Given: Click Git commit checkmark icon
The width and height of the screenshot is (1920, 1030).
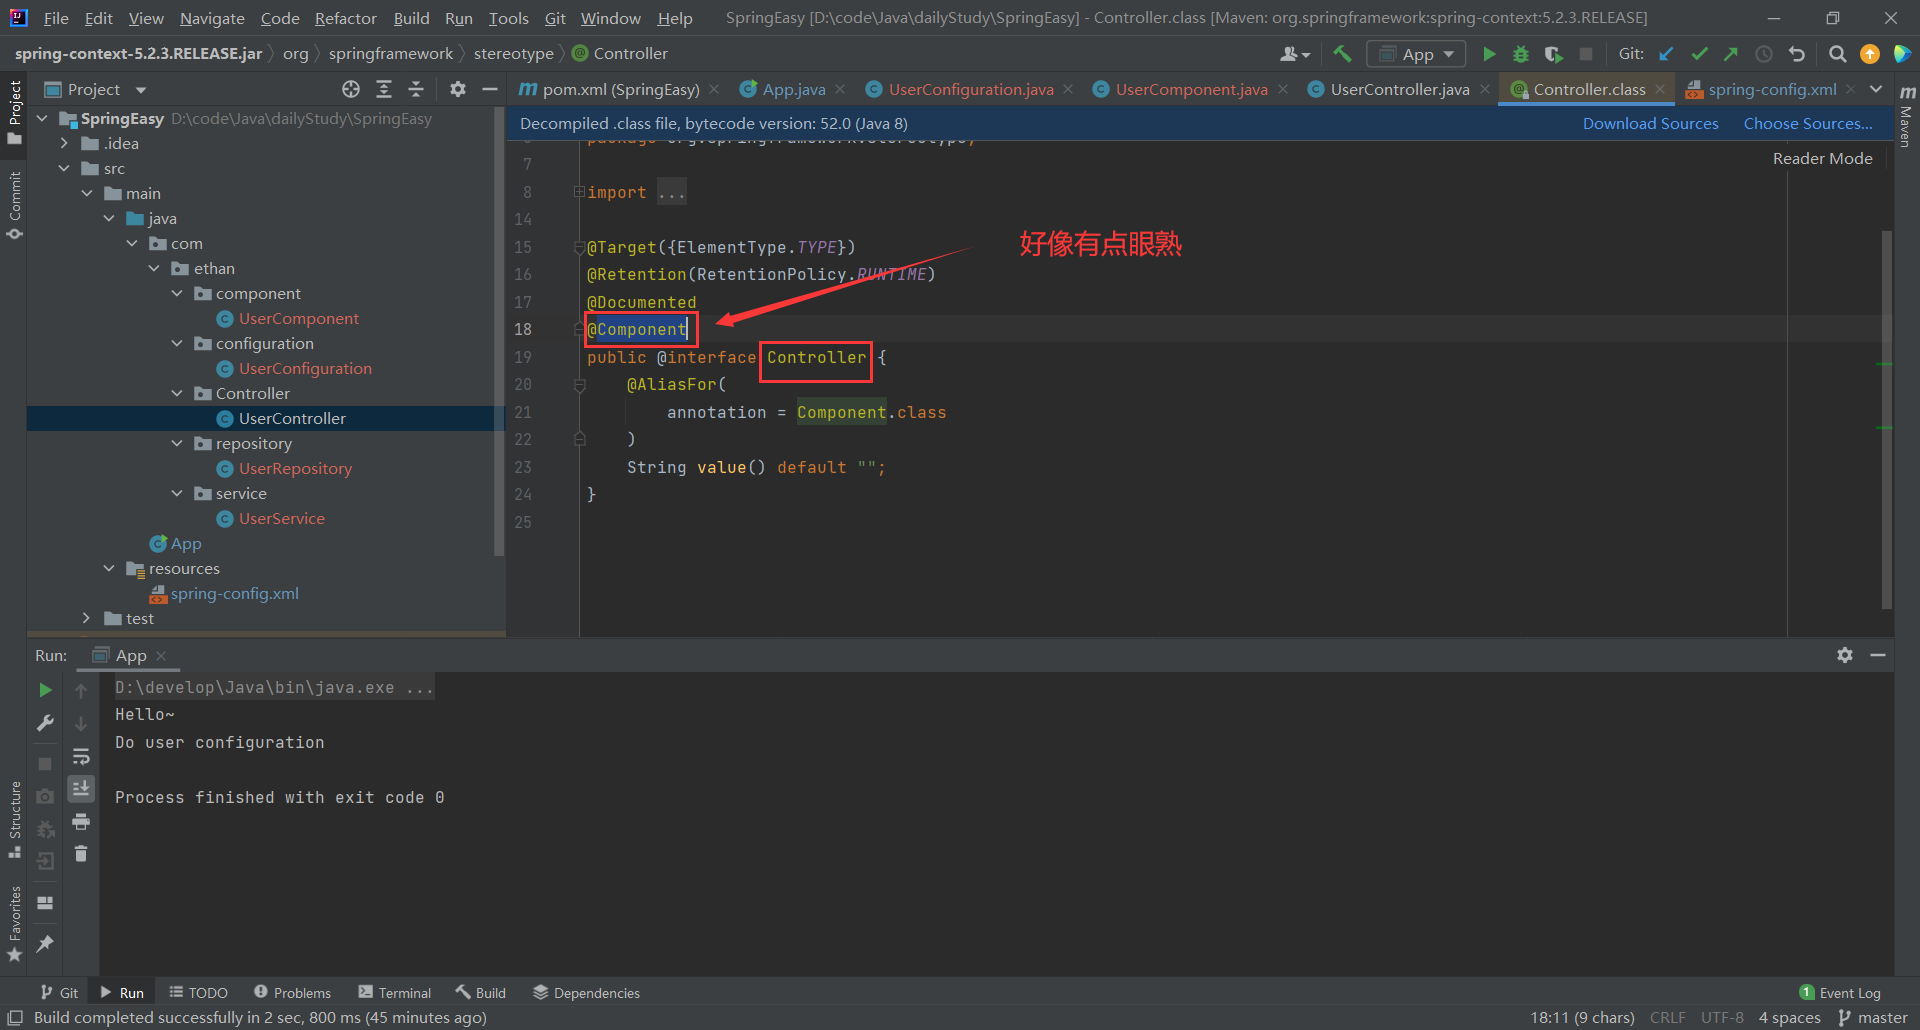Looking at the screenshot, I should coord(1699,54).
